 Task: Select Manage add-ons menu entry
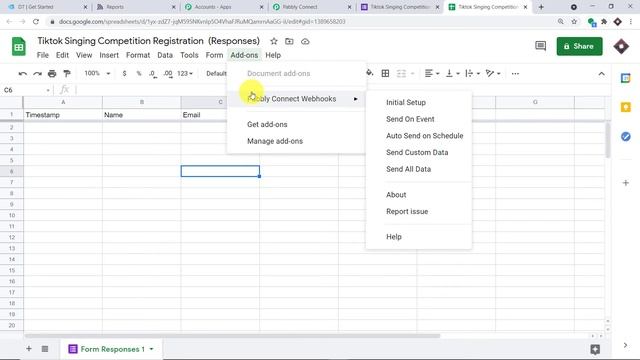pyautogui.click(x=296, y=141)
